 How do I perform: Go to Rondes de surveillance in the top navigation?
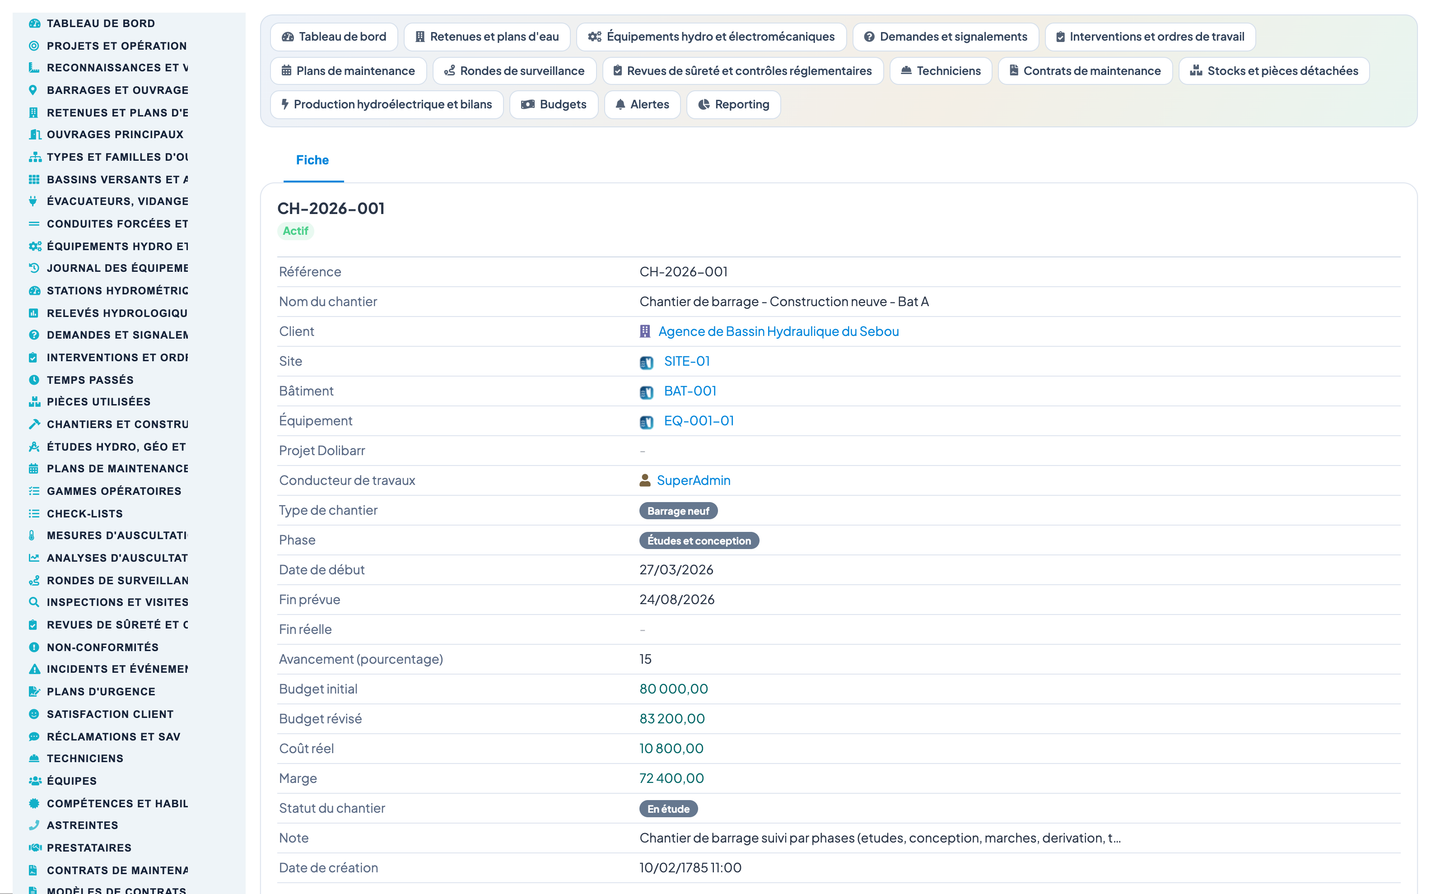(514, 71)
